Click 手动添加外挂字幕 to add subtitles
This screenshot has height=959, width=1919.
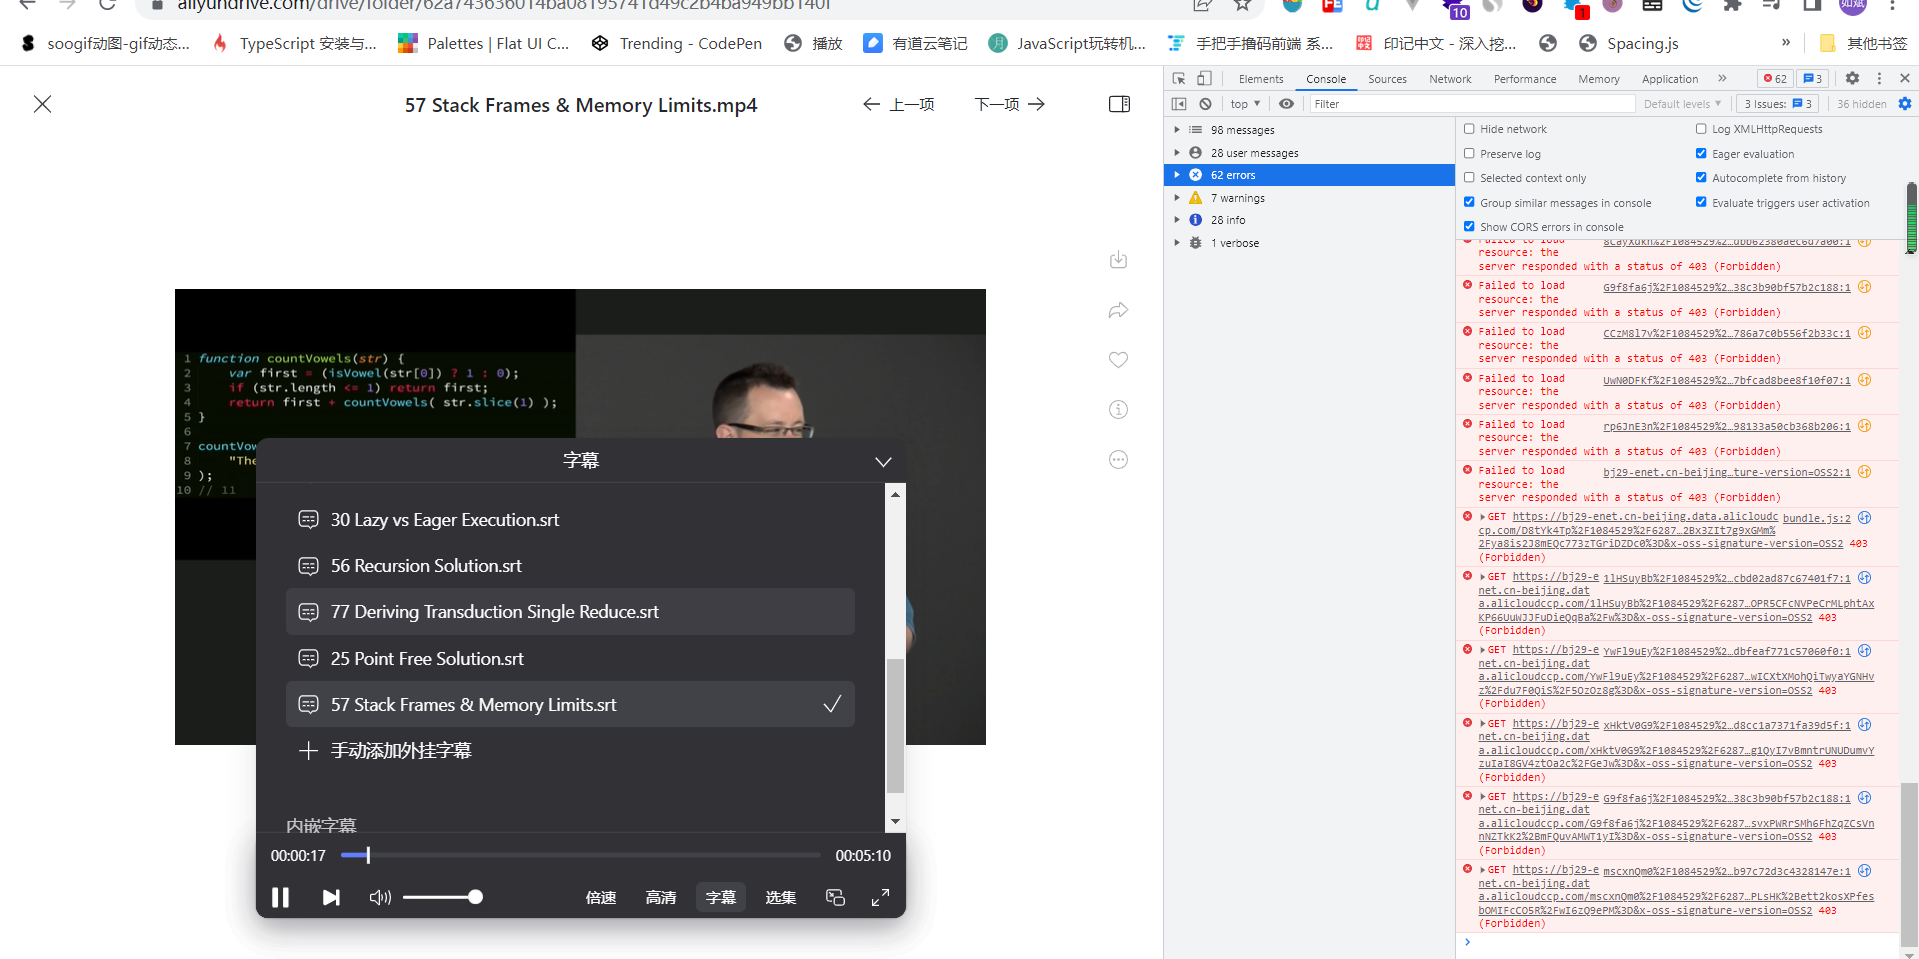pos(401,751)
